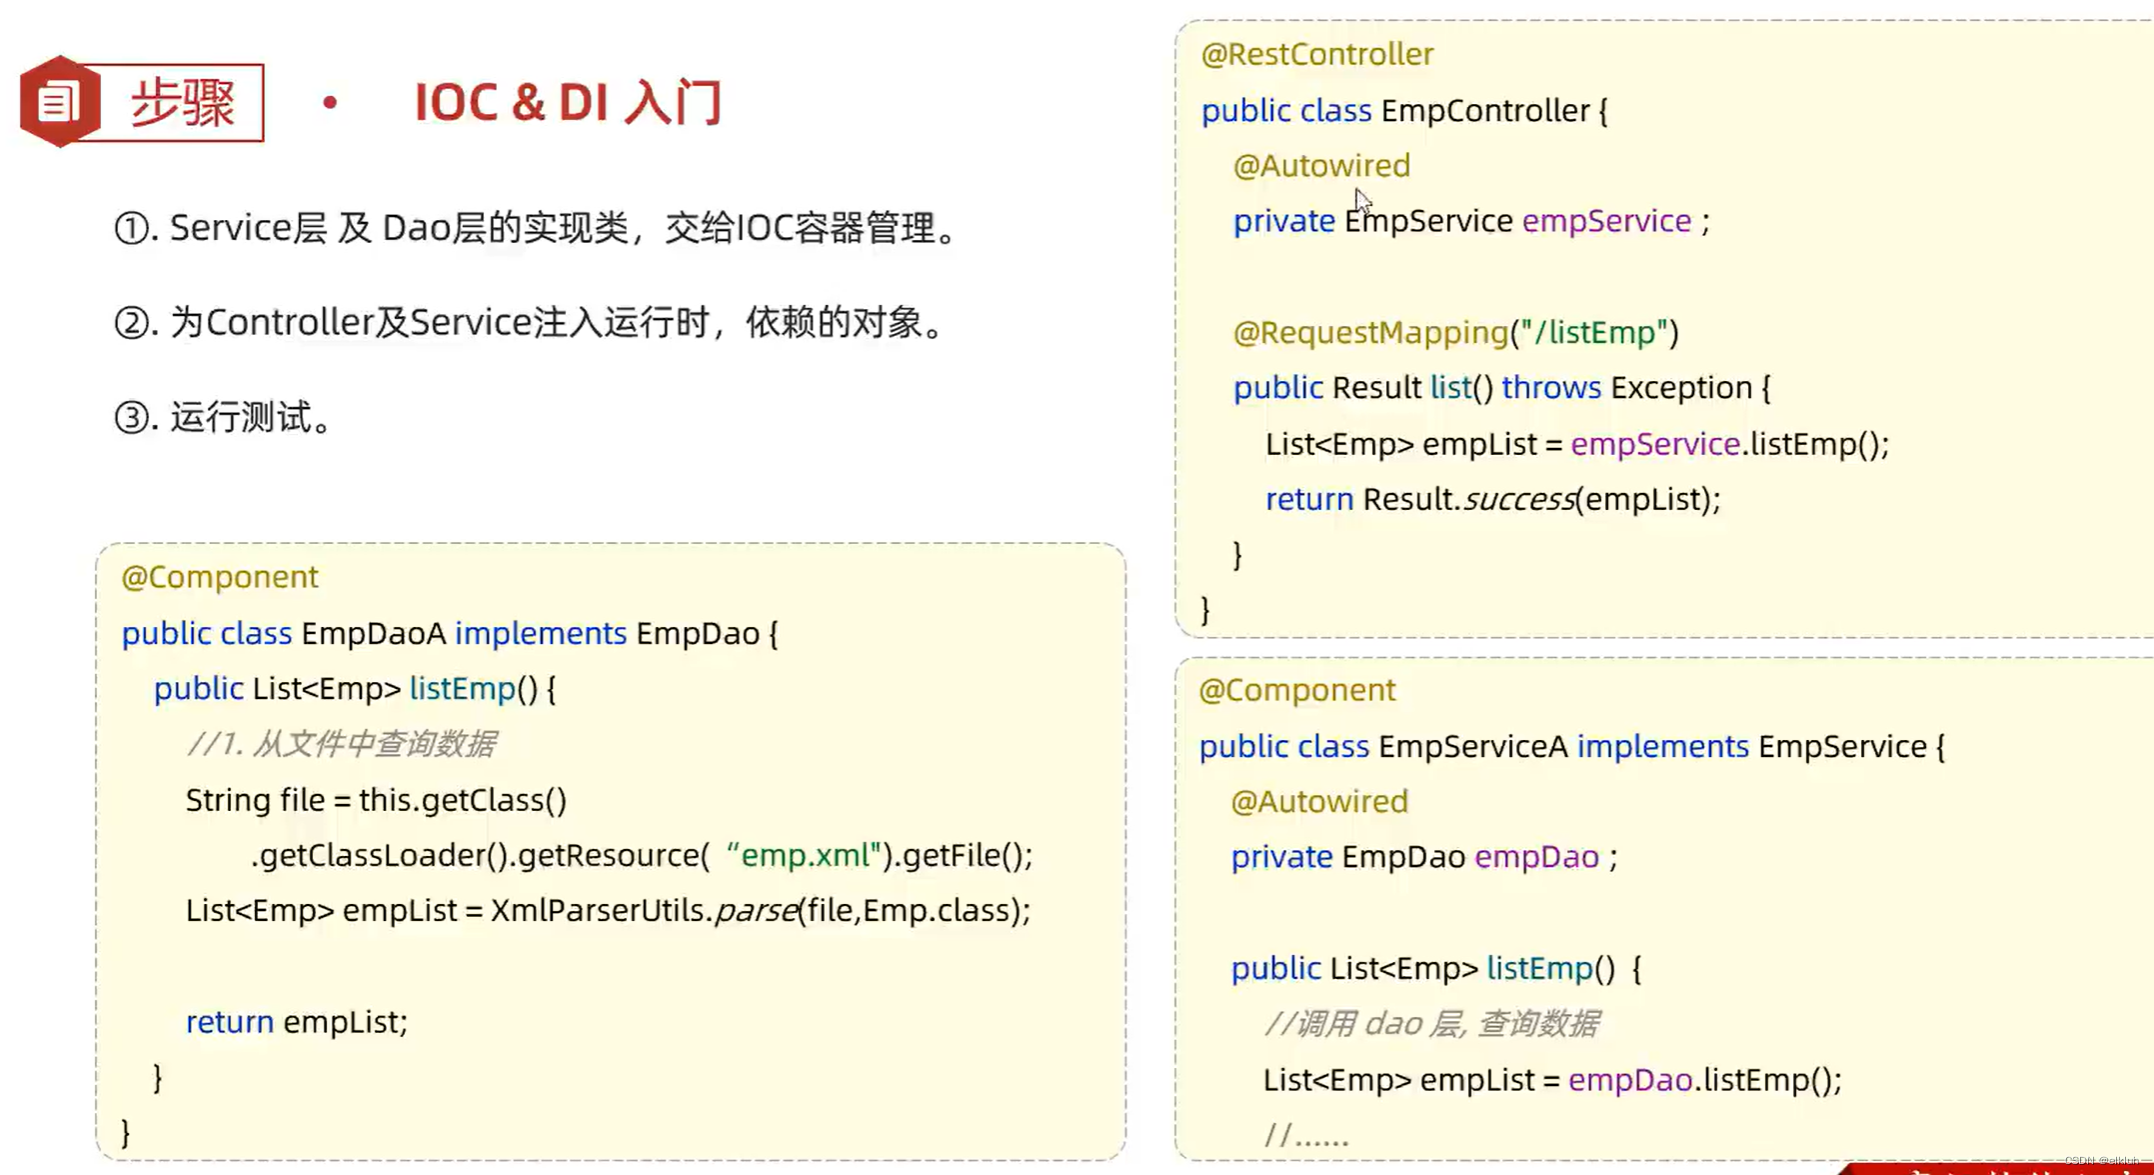This screenshot has height=1175, width=2154.
Task: Click 'public class EmpServiceA implements EmpService {' line
Action: (x=1572, y=746)
